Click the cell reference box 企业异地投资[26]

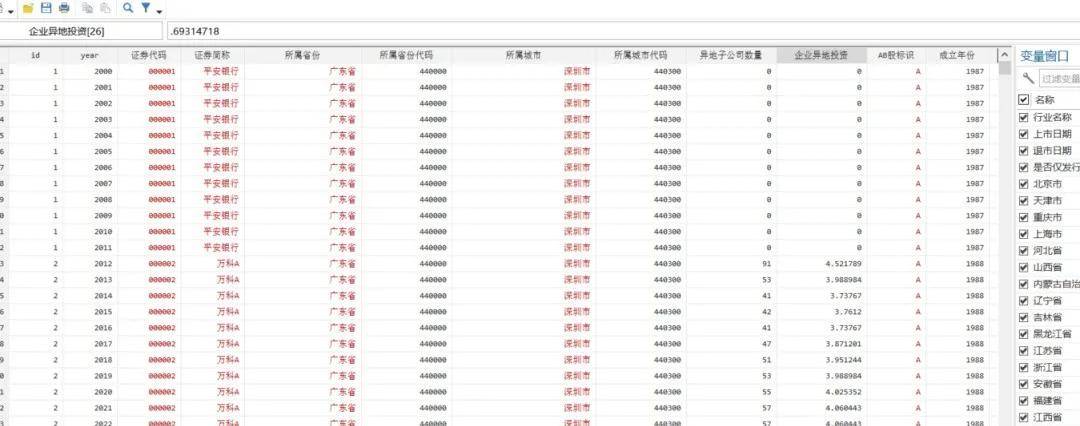(x=81, y=31)
